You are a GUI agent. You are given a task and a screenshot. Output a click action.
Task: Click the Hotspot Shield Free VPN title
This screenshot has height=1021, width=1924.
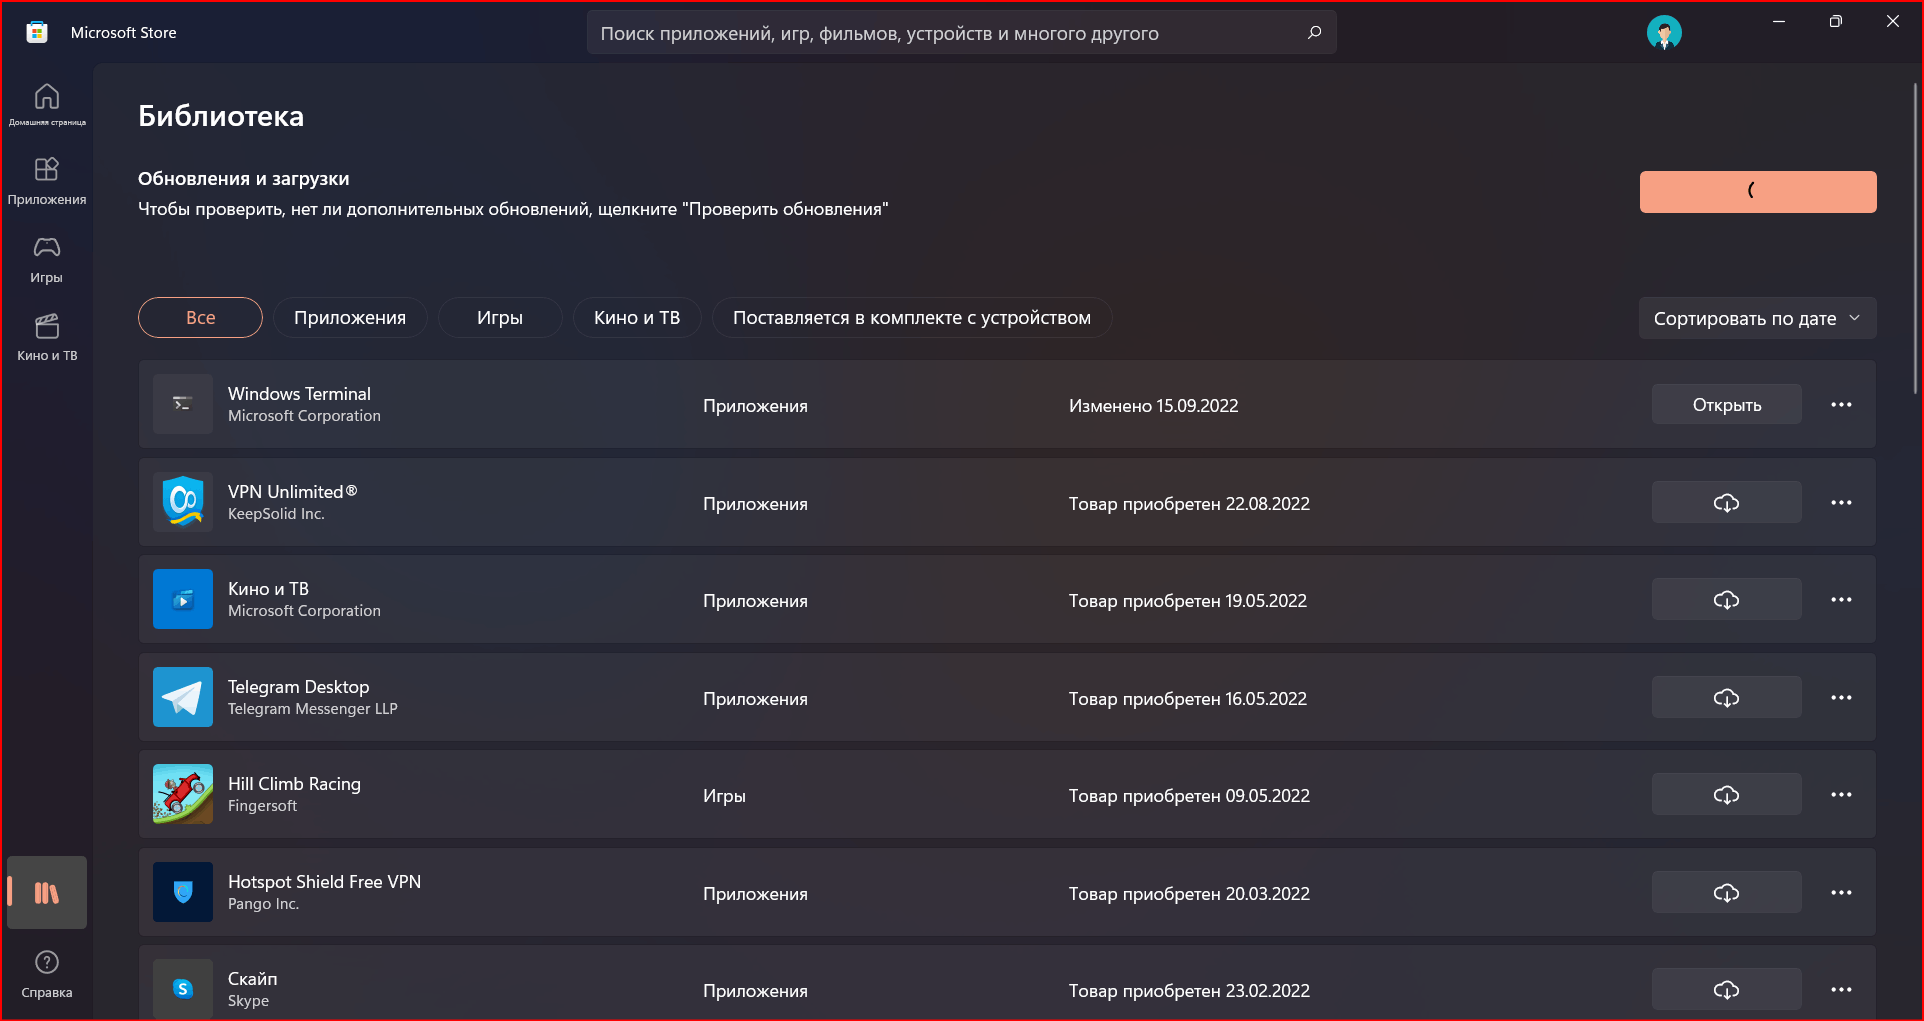point(324,882)
